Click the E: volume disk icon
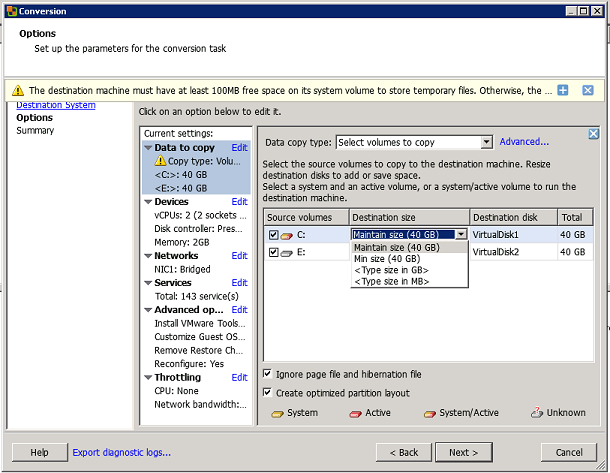 287,253
